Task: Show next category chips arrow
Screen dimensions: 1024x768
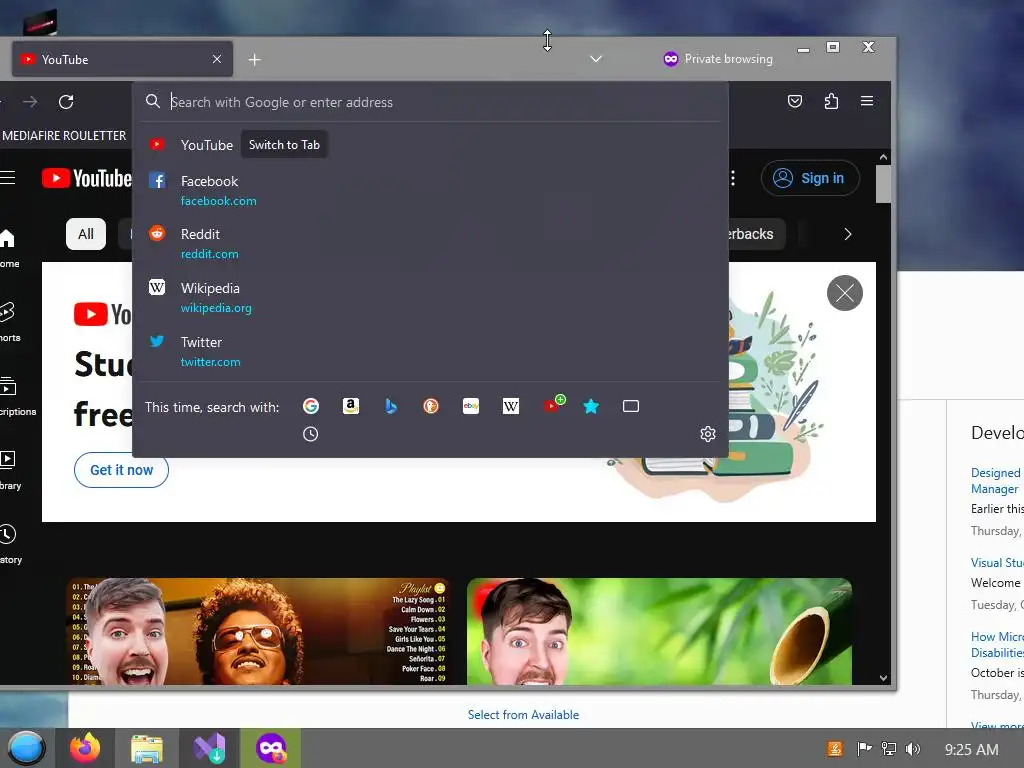Action: pos(848,234)
